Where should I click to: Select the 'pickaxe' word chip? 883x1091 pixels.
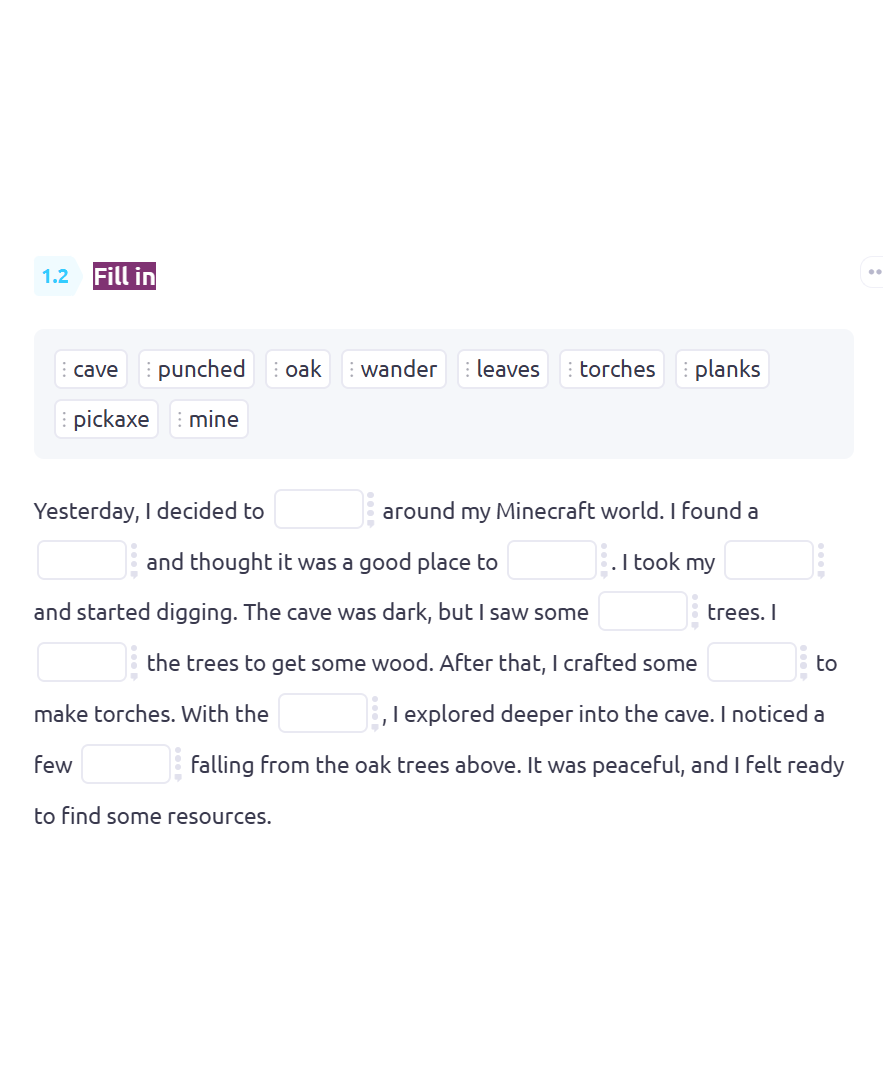[106, 419]
